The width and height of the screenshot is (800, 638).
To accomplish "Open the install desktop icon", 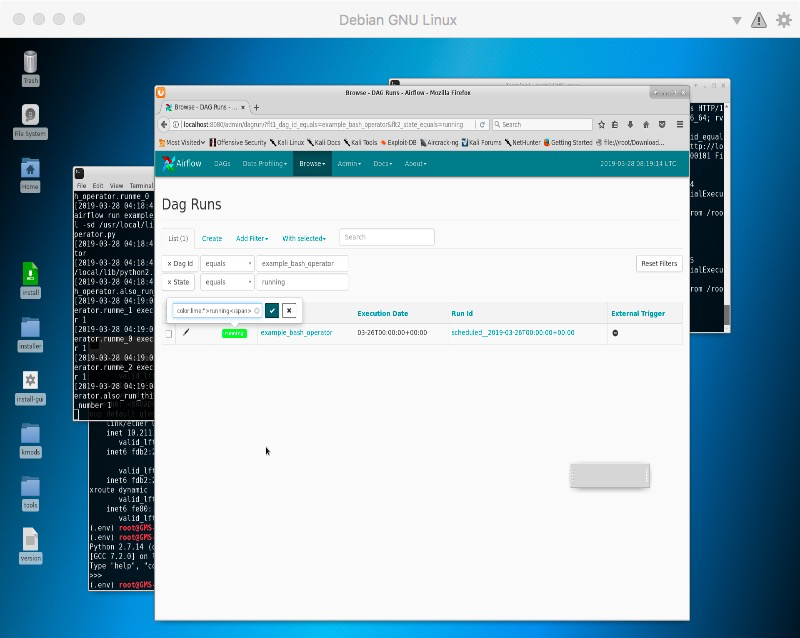I will tap(30, 280).
